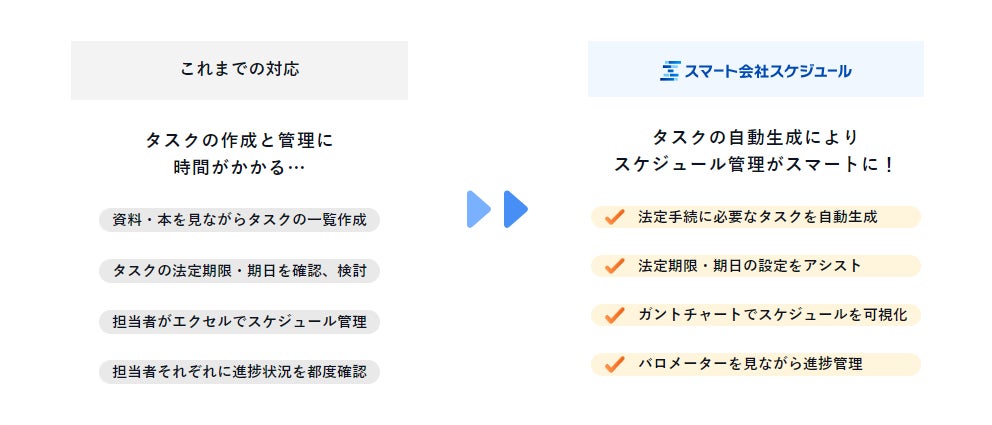
Task: Click the 担当者それぞれに進捗状況を都度確認 pill
Action: [239, 372]
